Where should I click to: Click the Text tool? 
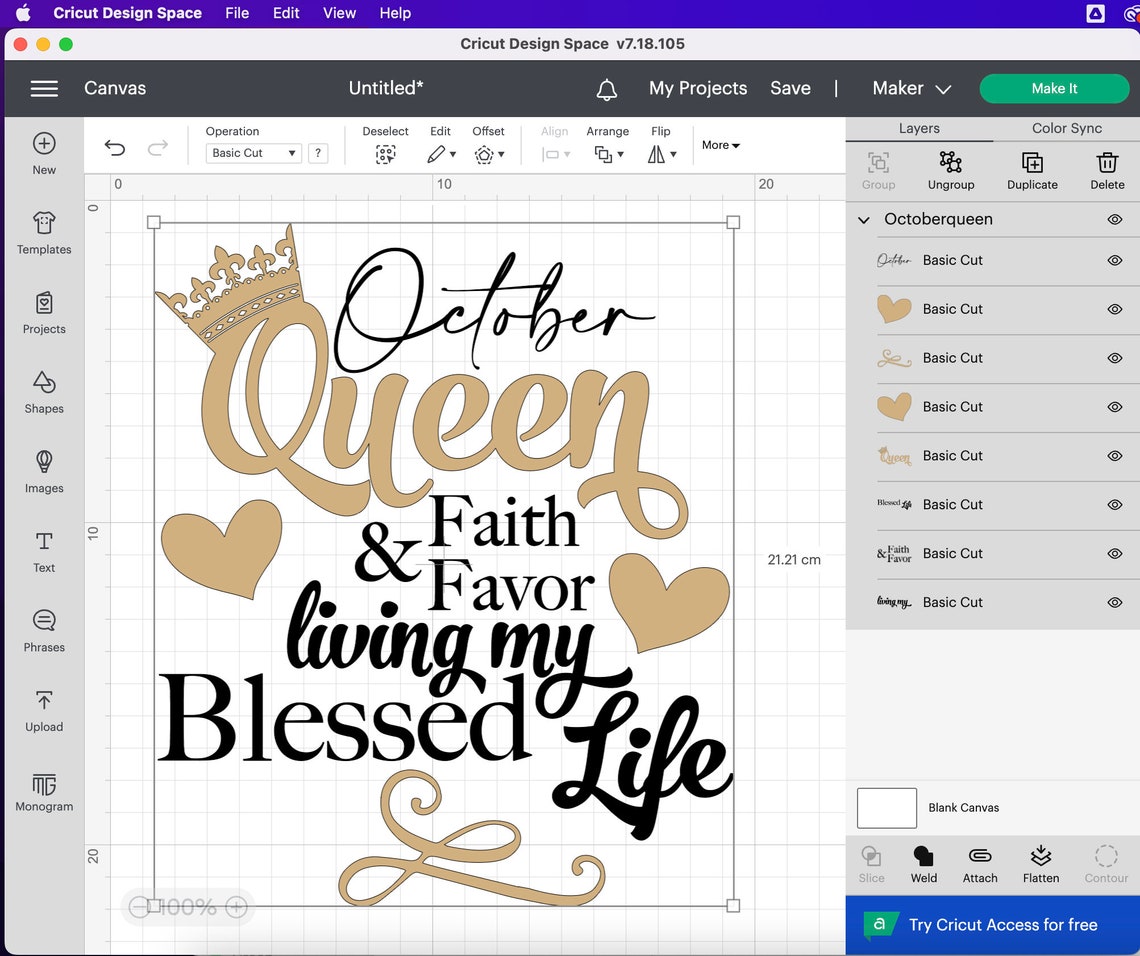click(43, 553)
